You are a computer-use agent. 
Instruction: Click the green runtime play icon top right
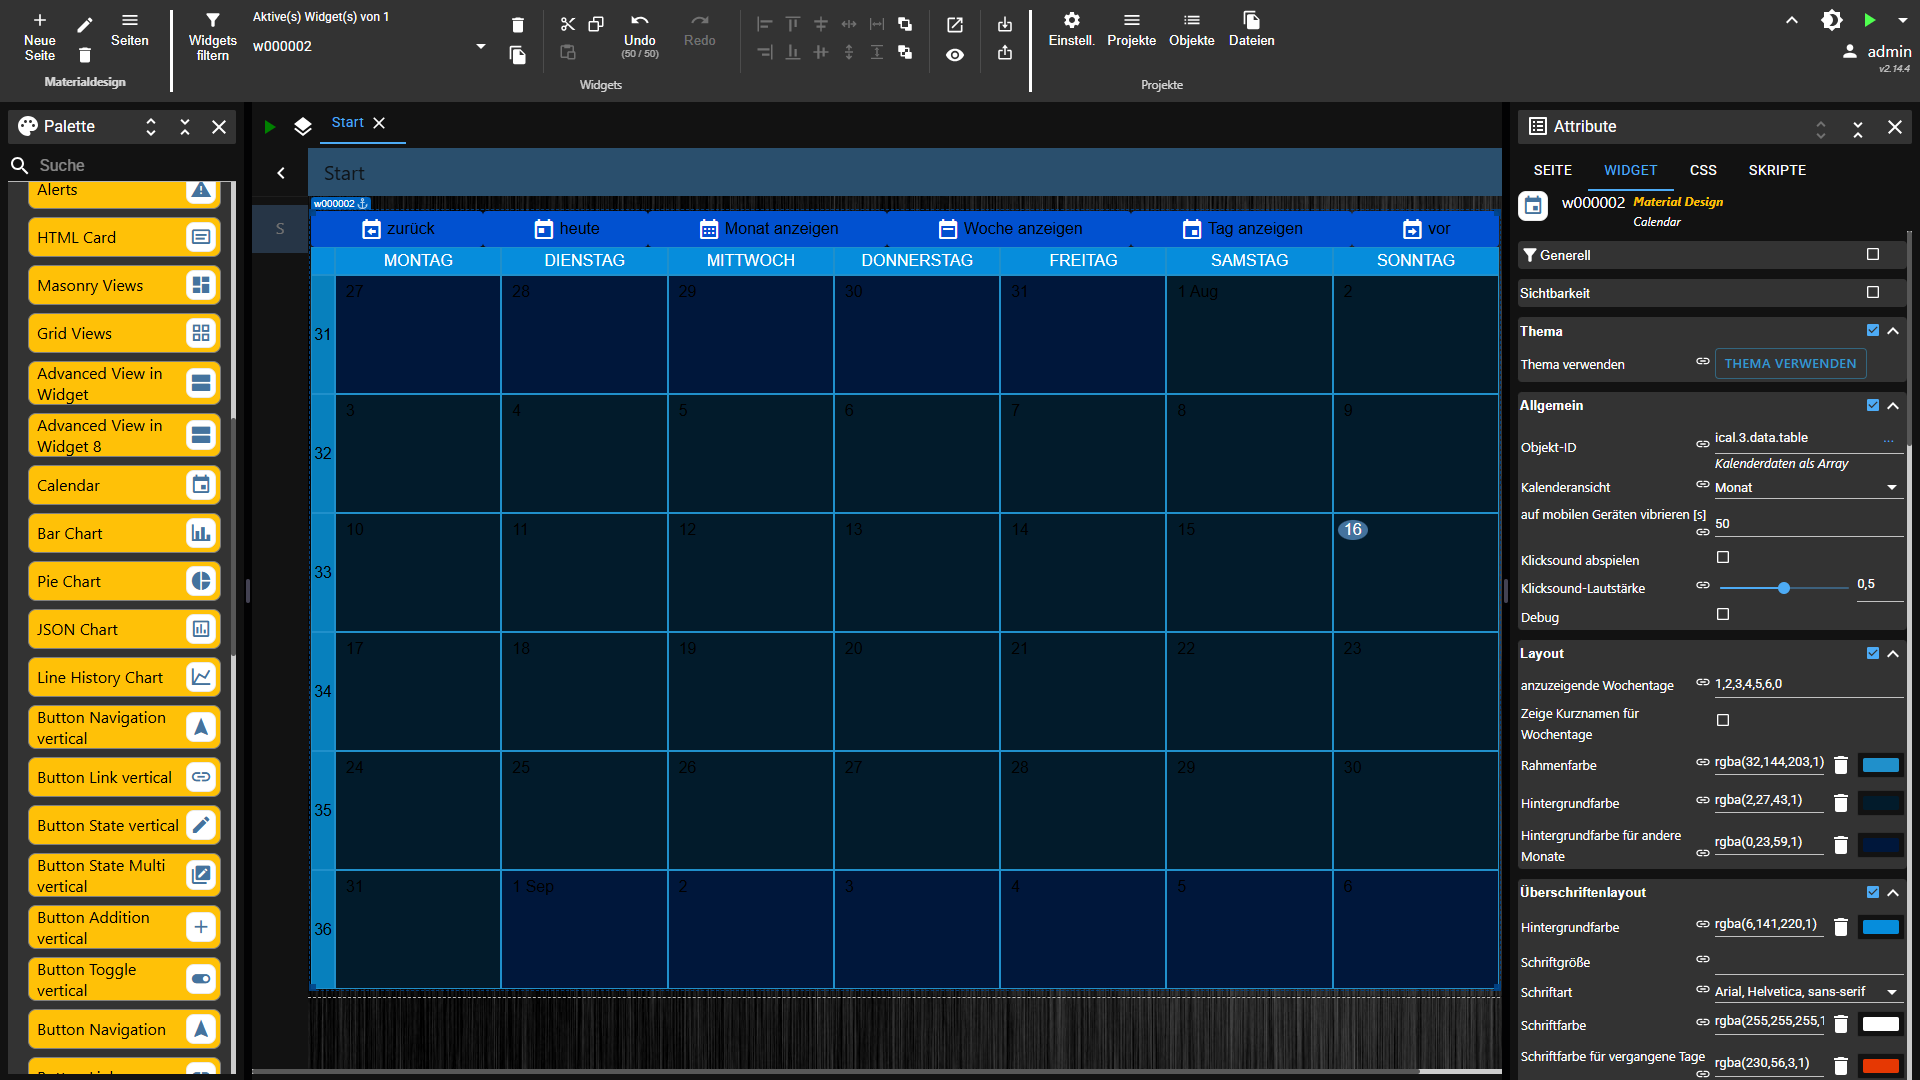coord(1870,20)
